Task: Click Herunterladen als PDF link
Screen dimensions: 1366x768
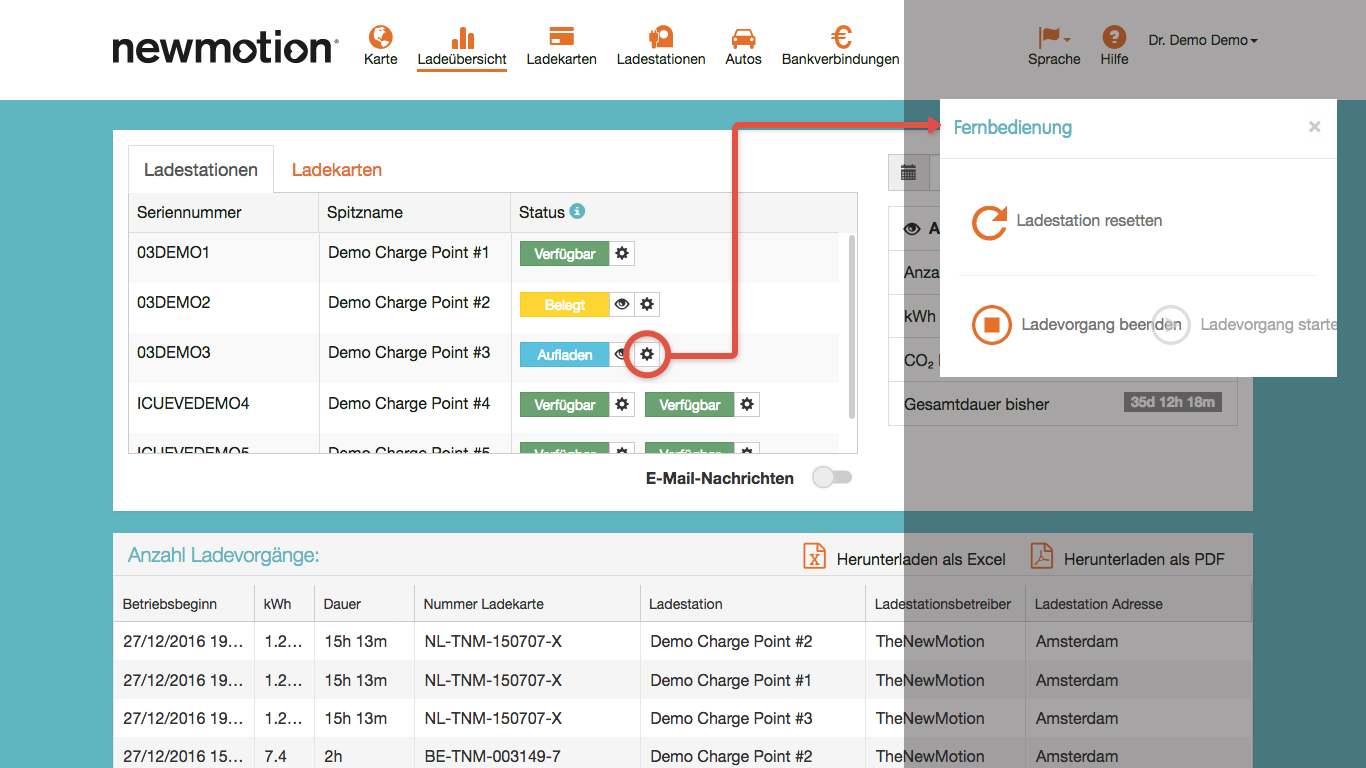Action: [x=1144, y=559]
